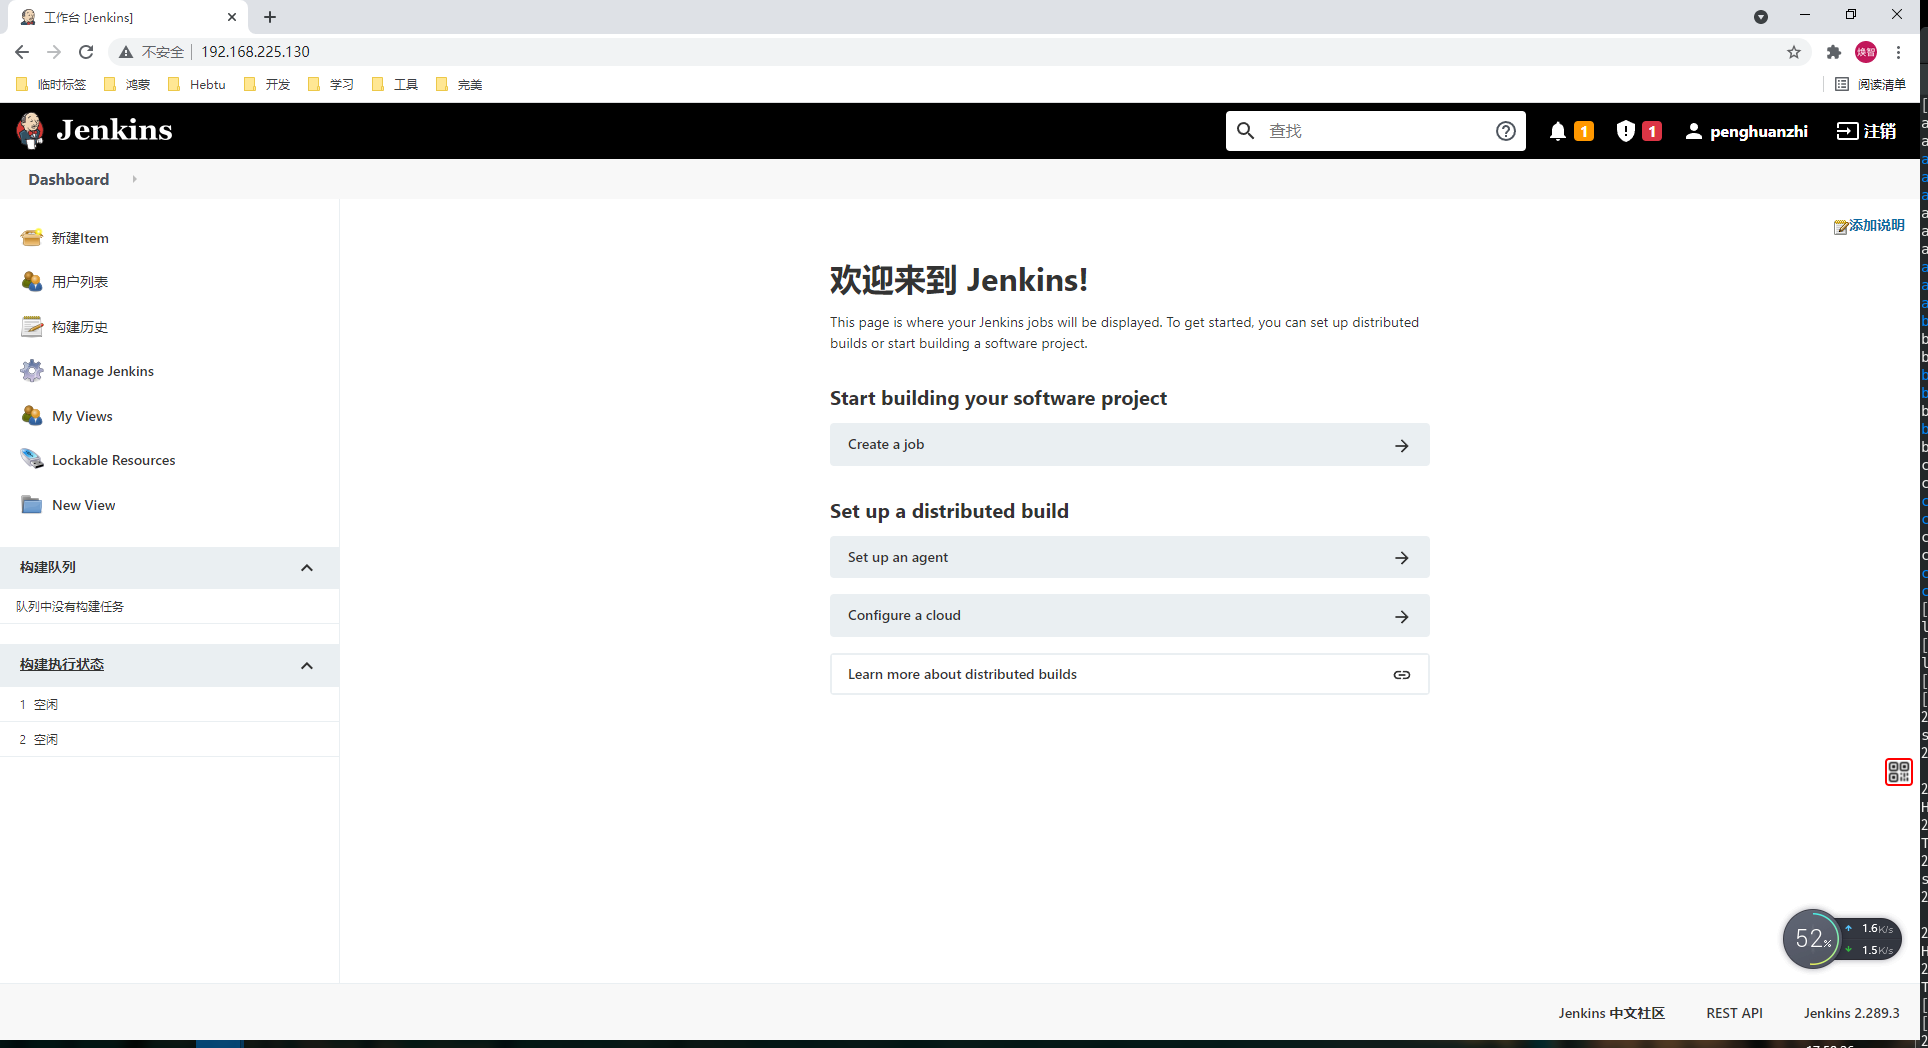Click the Set up an agent label
The height and width of the screenshot is (1048, 1928).
point(898,557)
